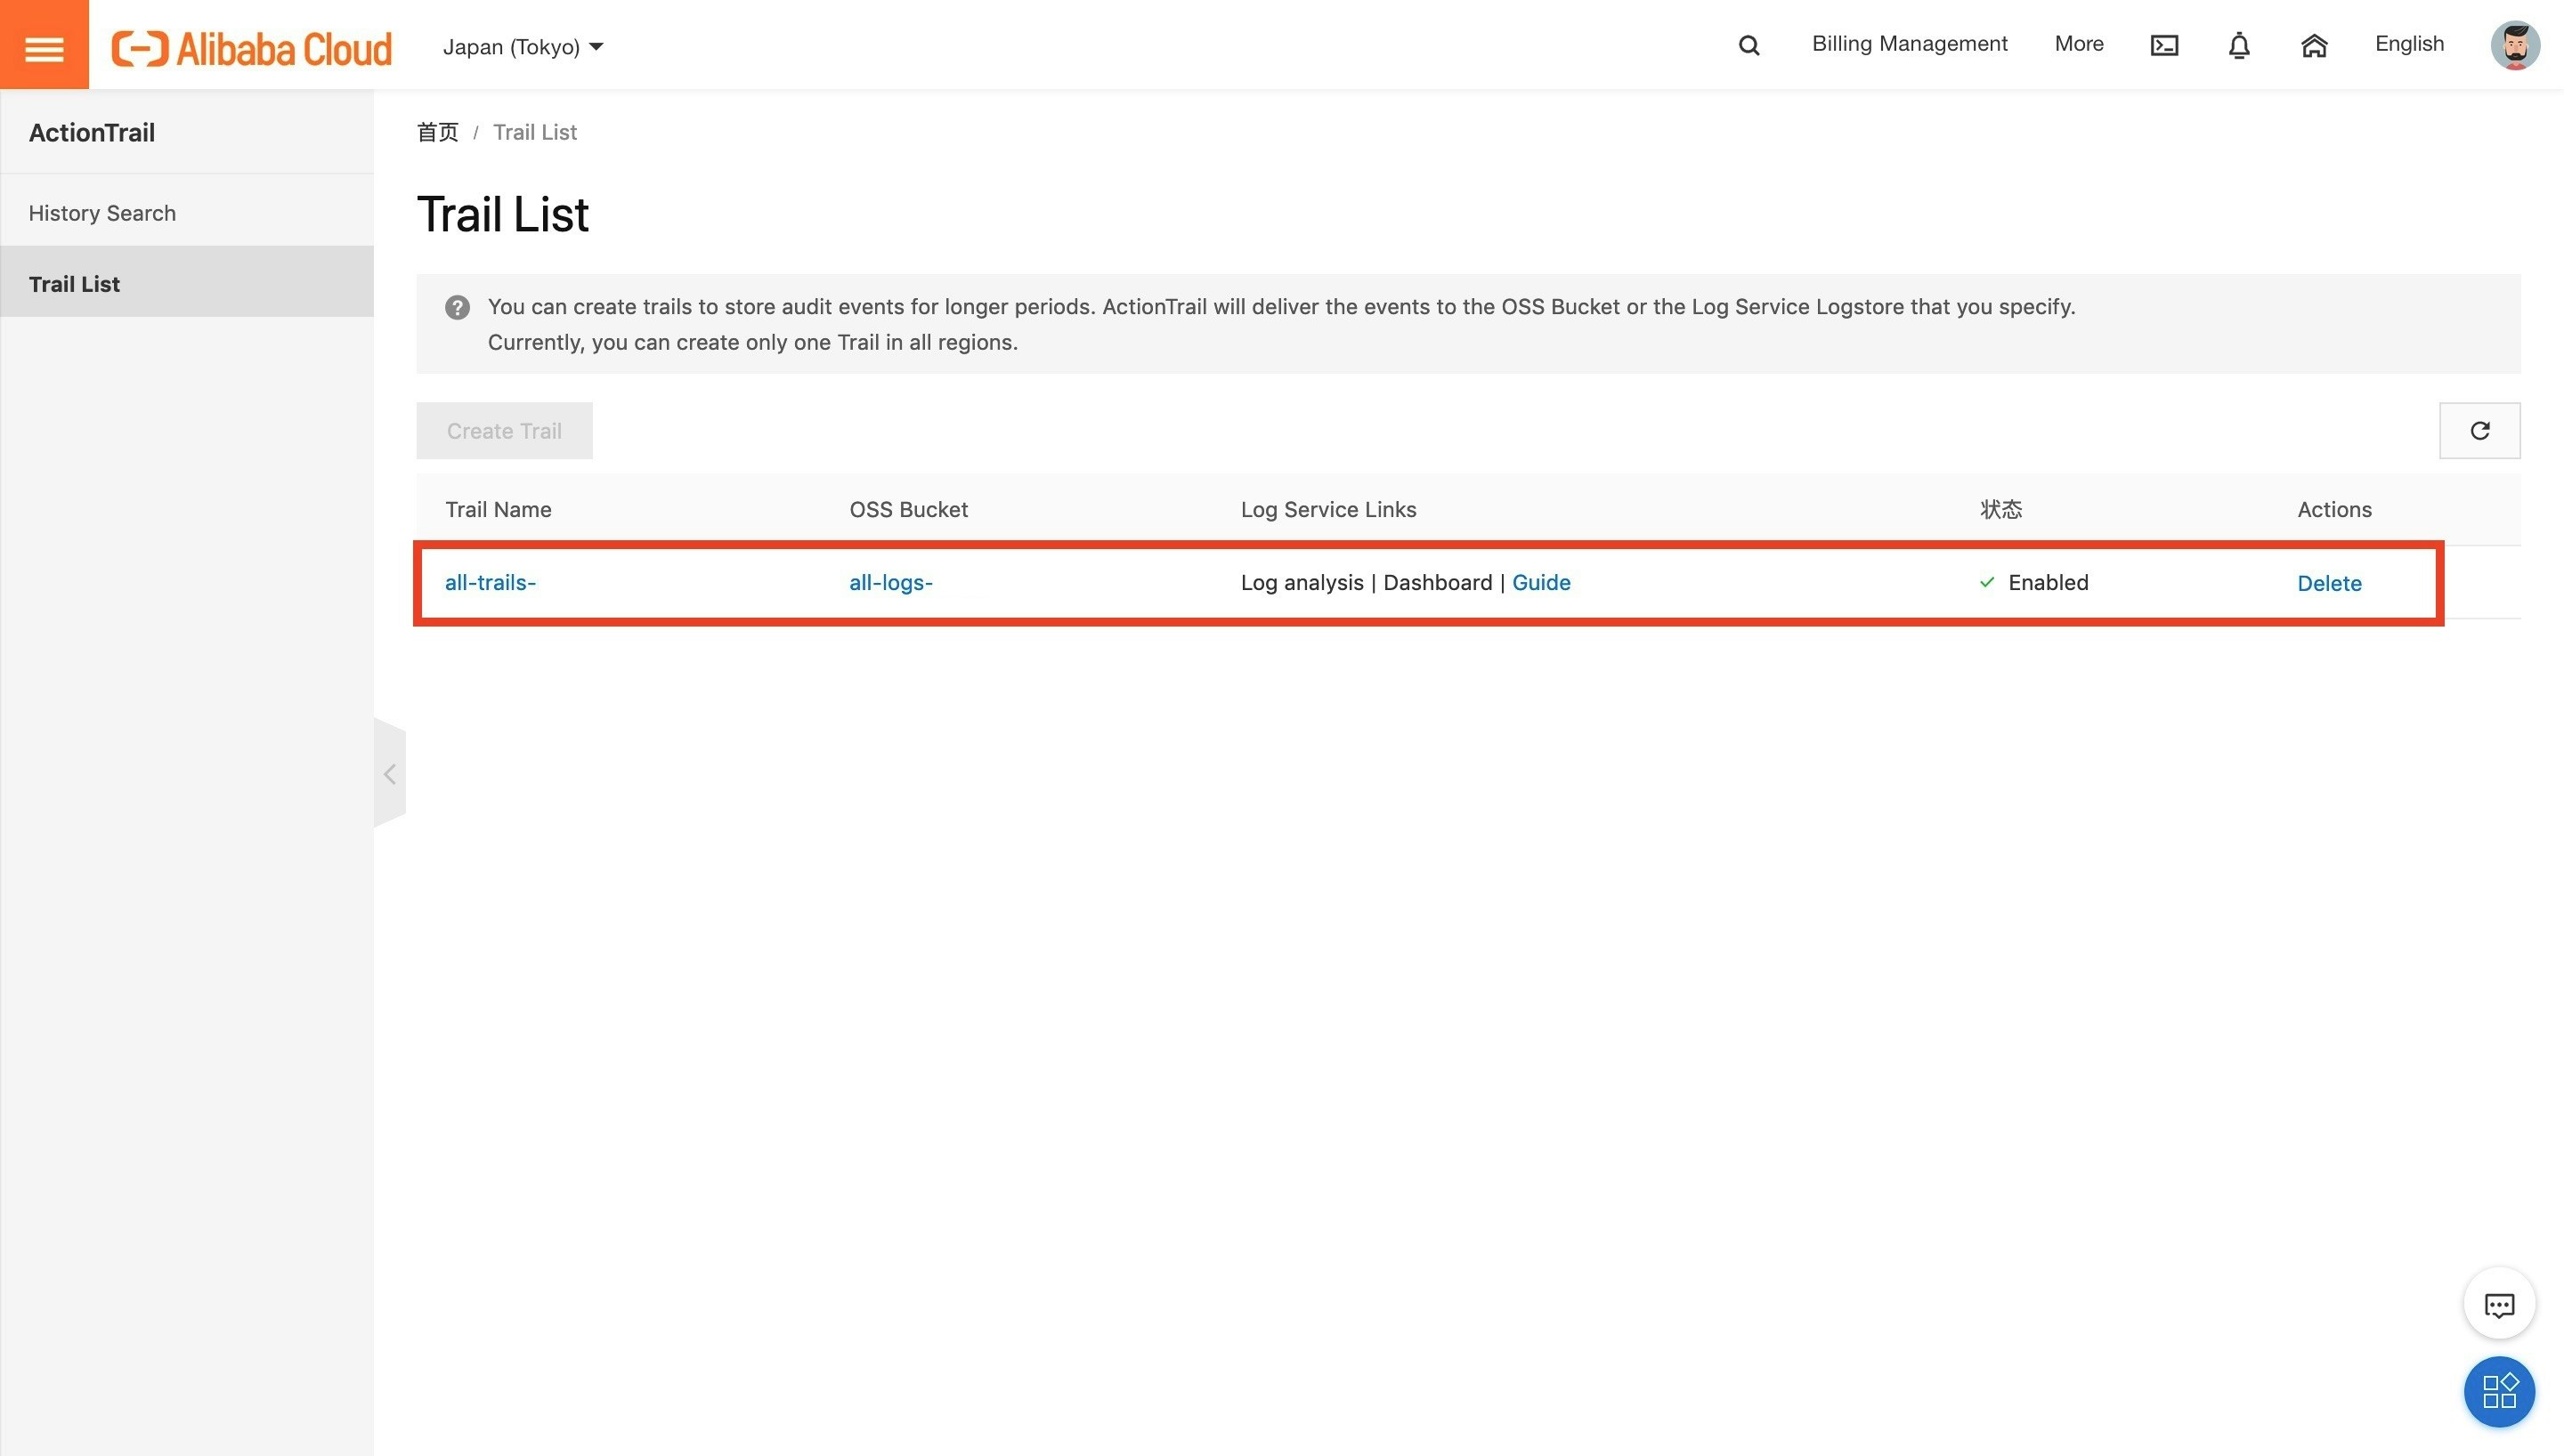The image size is (2564, 1456).
Task: Click the Alibaba Cloud logo
Action: (251, 47)
